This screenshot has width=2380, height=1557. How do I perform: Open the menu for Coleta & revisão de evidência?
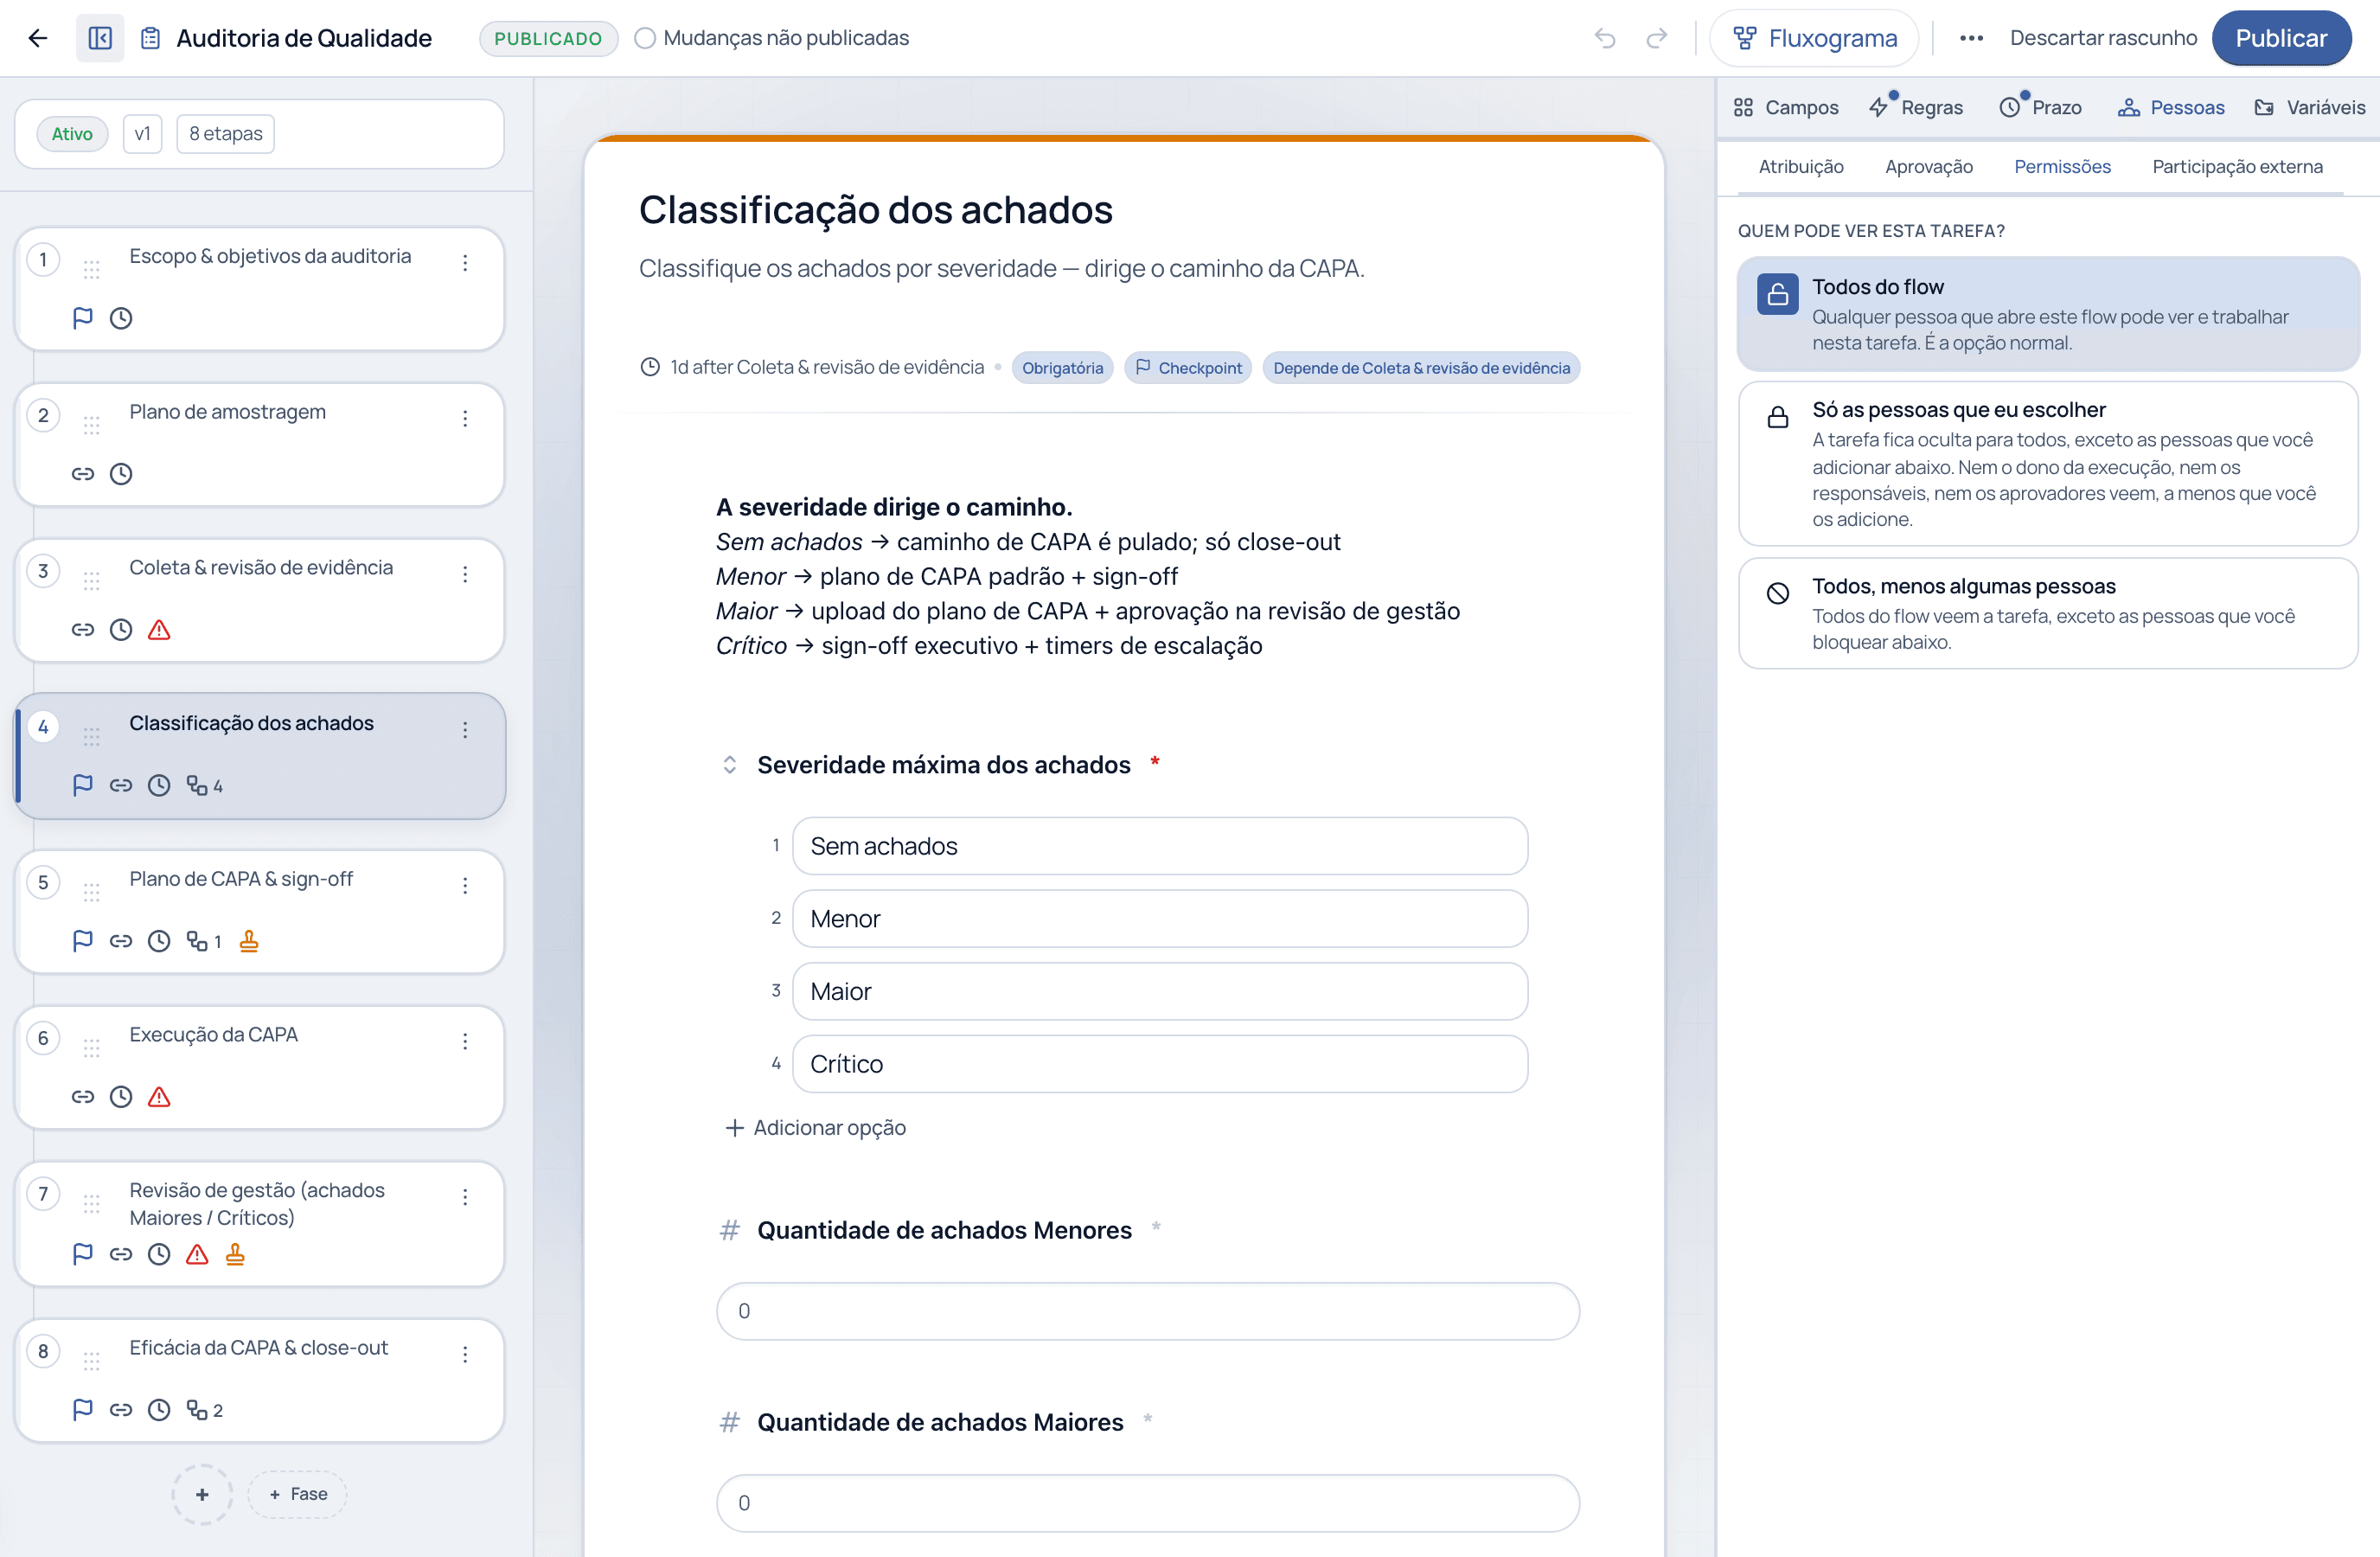[x=465, y=574]
